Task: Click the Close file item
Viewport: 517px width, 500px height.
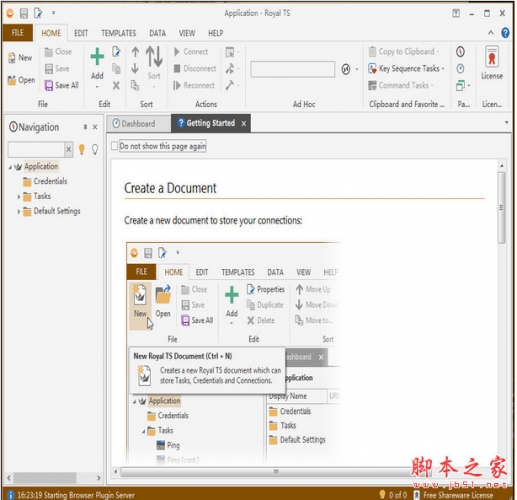Action: pos(58,52)
